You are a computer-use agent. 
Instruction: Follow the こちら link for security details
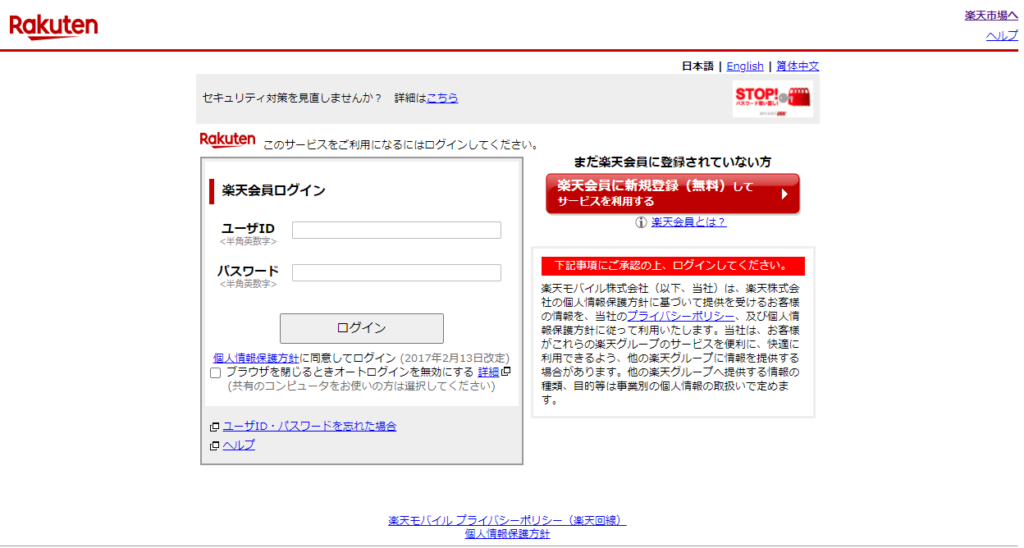(x=442, y=98)
